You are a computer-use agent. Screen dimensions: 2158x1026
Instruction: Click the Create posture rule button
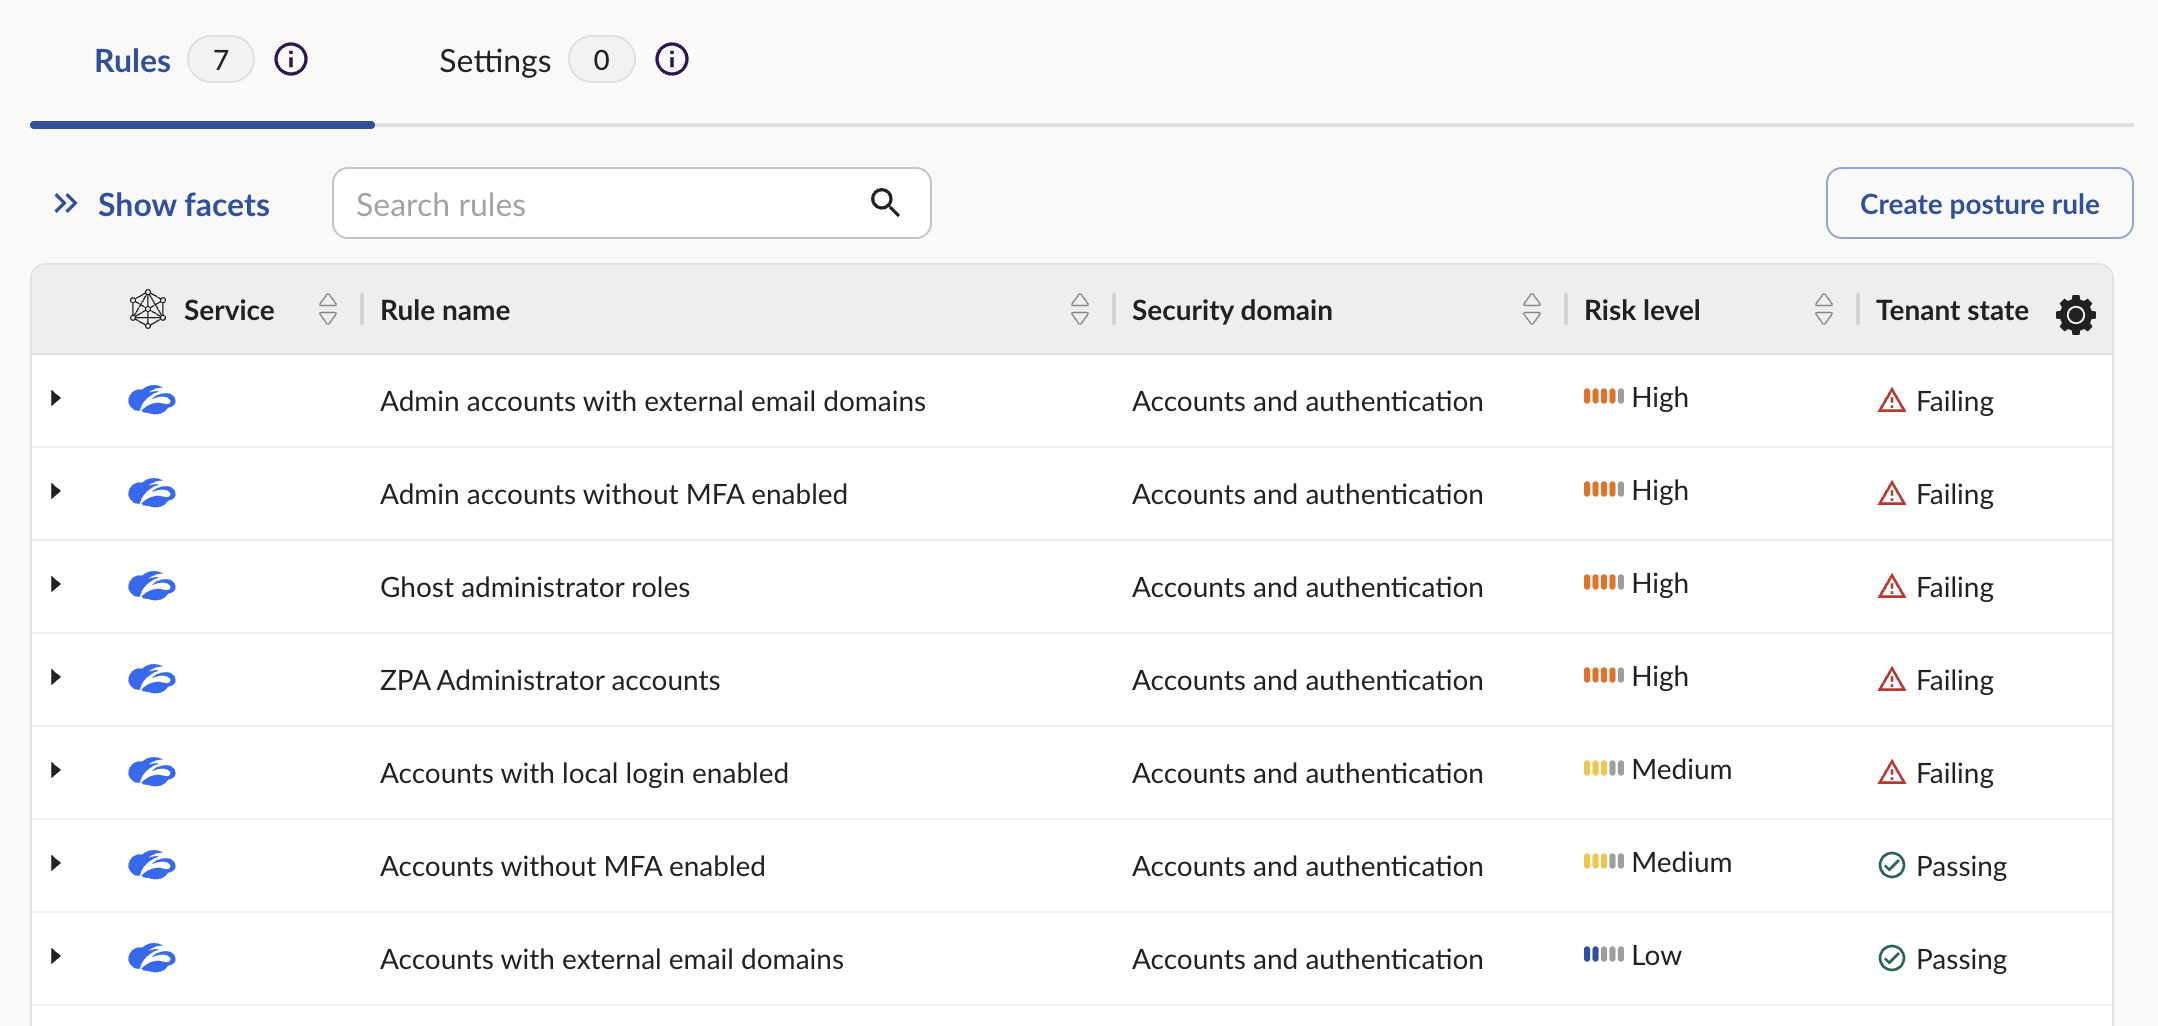coord(1979,204)
